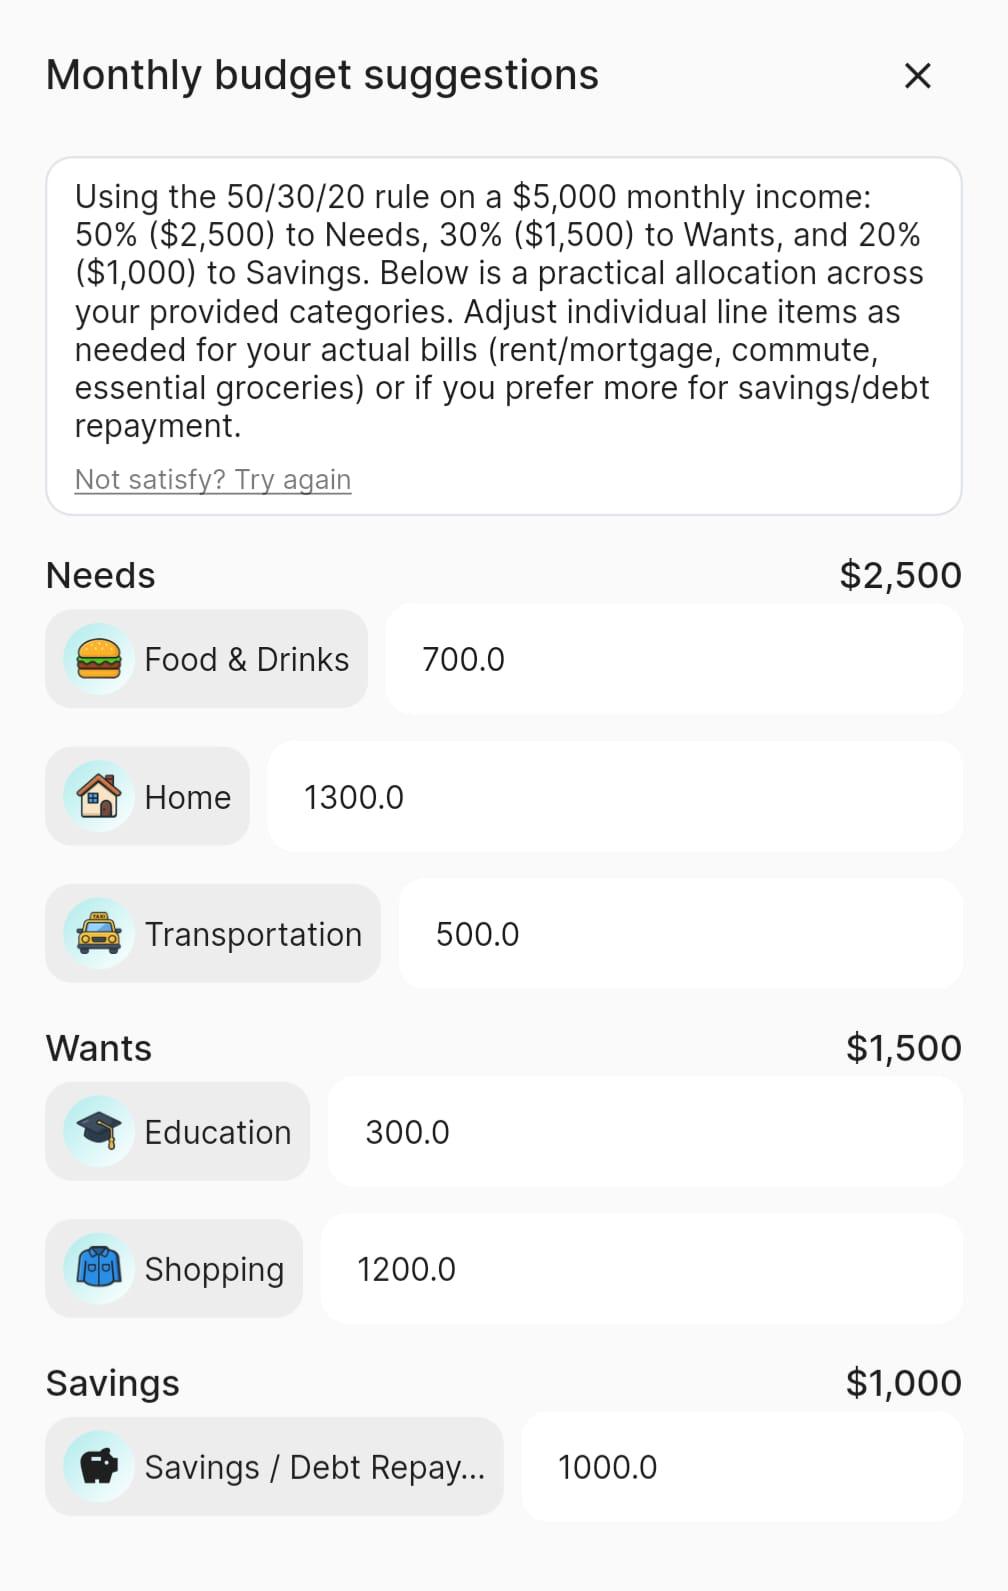Edit the Savings amount field showing 1000.0
This screenshot has width=1008, height=1591.
pyautogui.click(x=741, y=1467)
